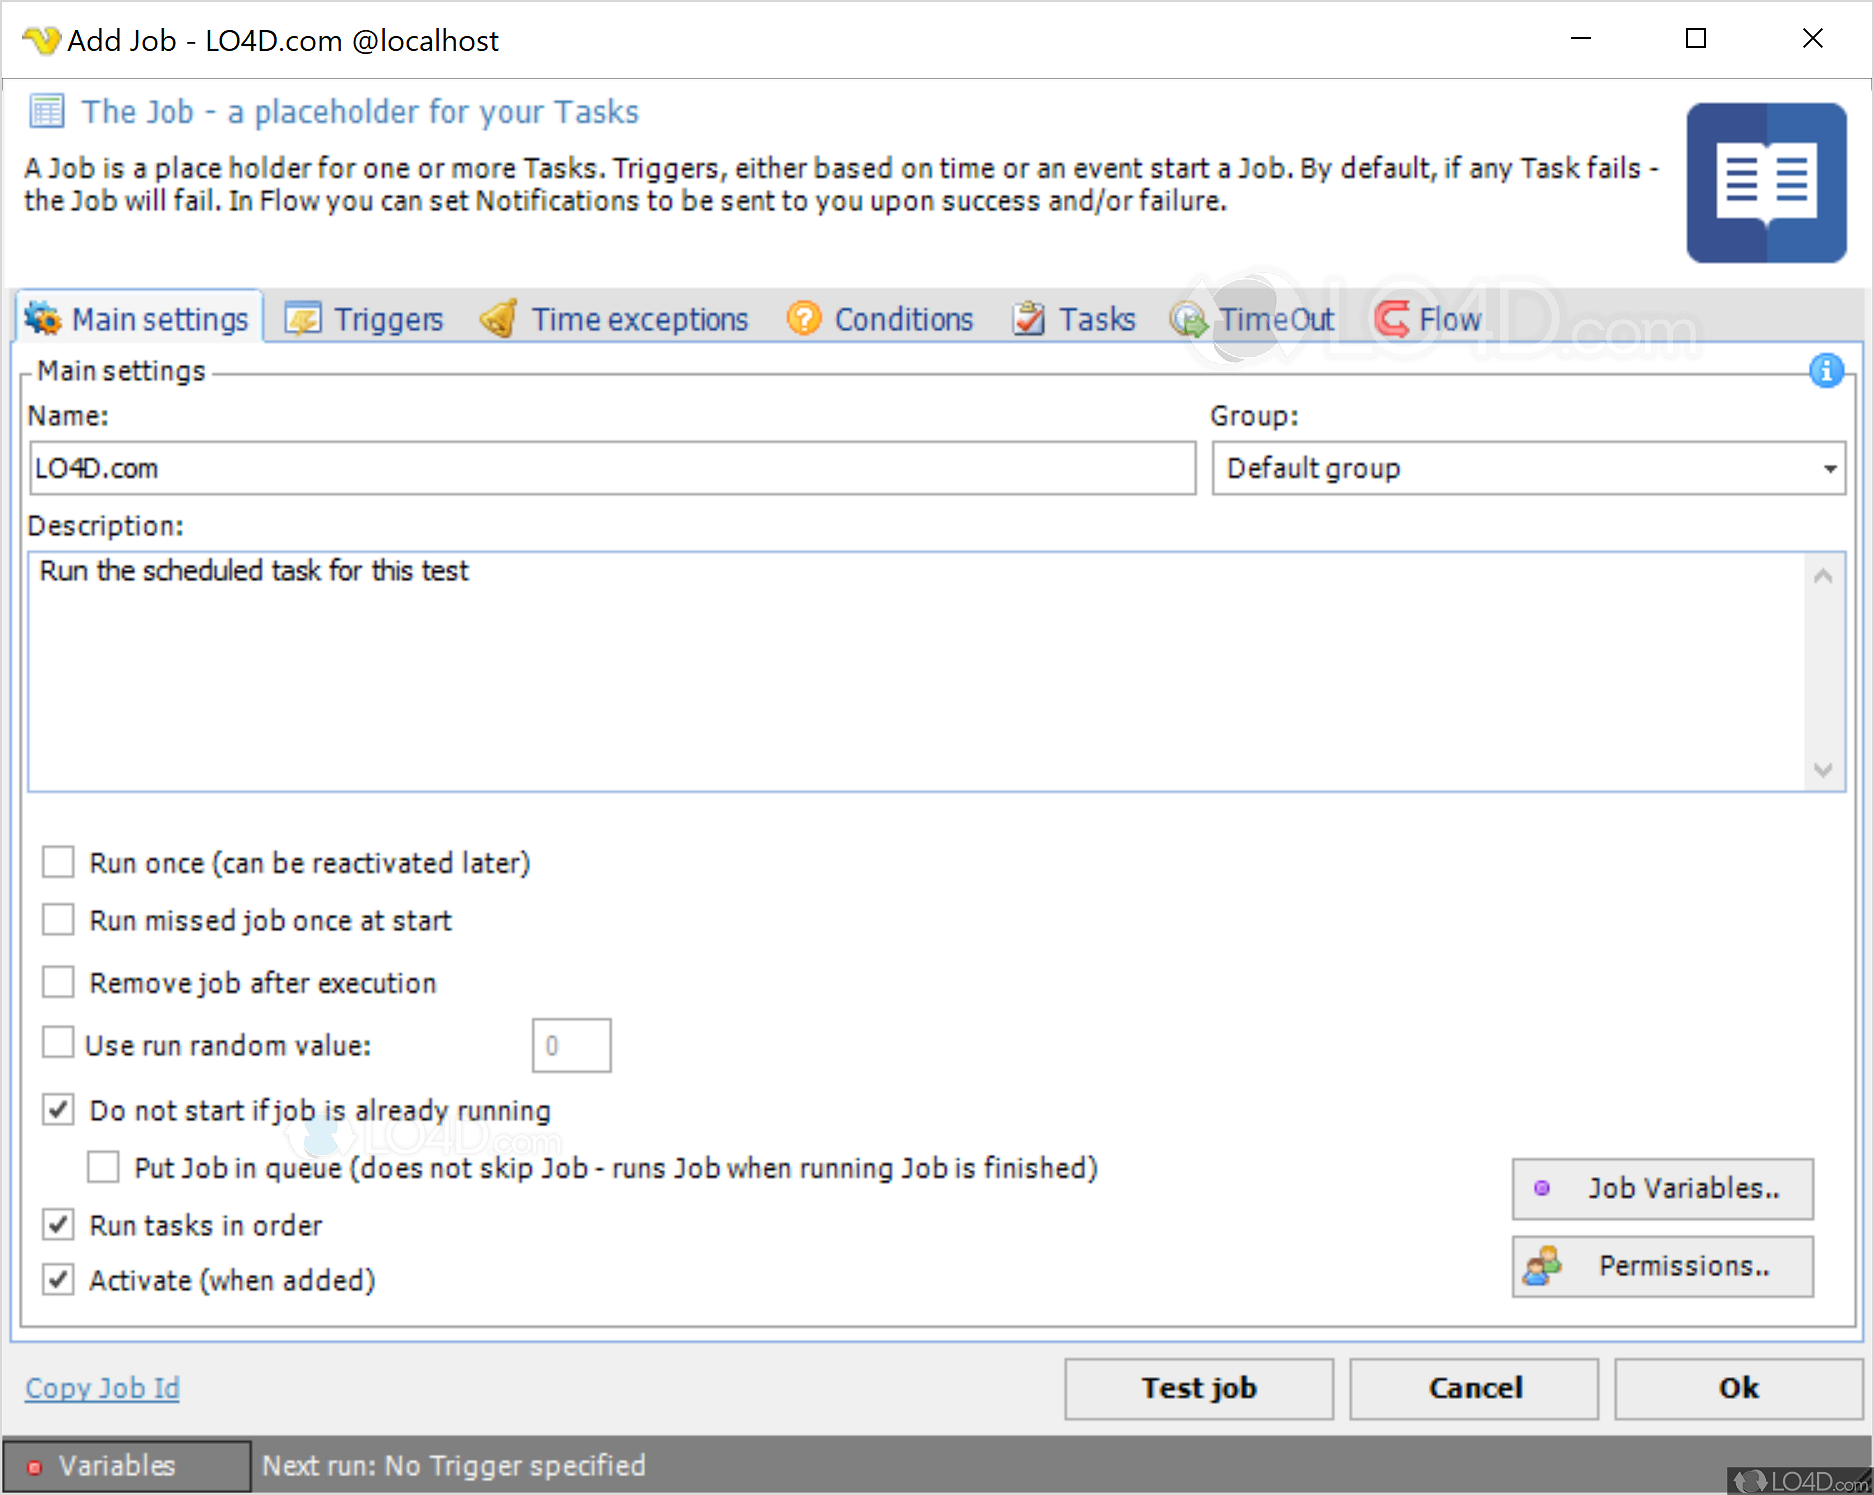Click the Time exceptions bell icon
1874x1495 pixels.
click(499, 319)
